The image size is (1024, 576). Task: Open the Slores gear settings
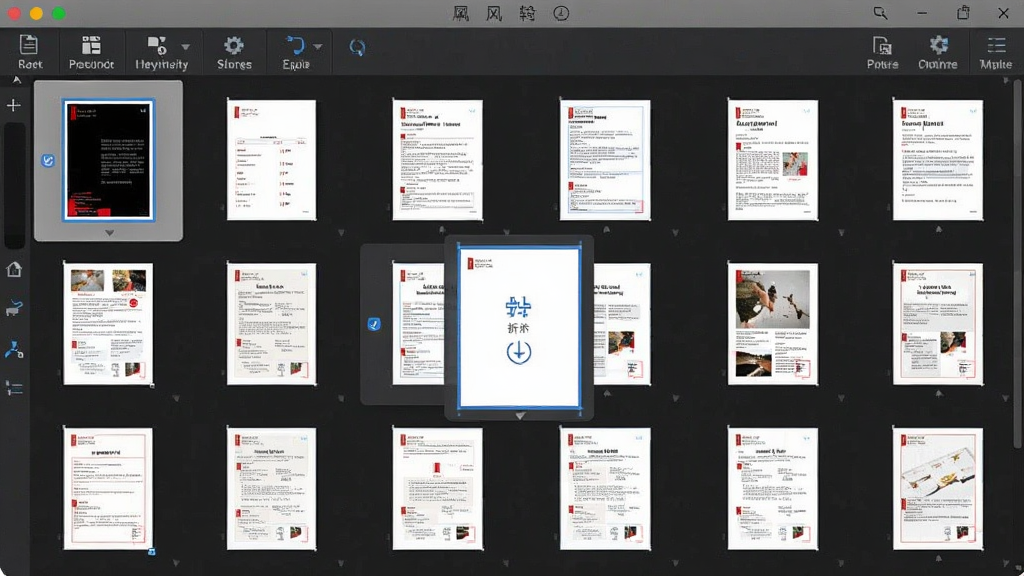point(234,45)
